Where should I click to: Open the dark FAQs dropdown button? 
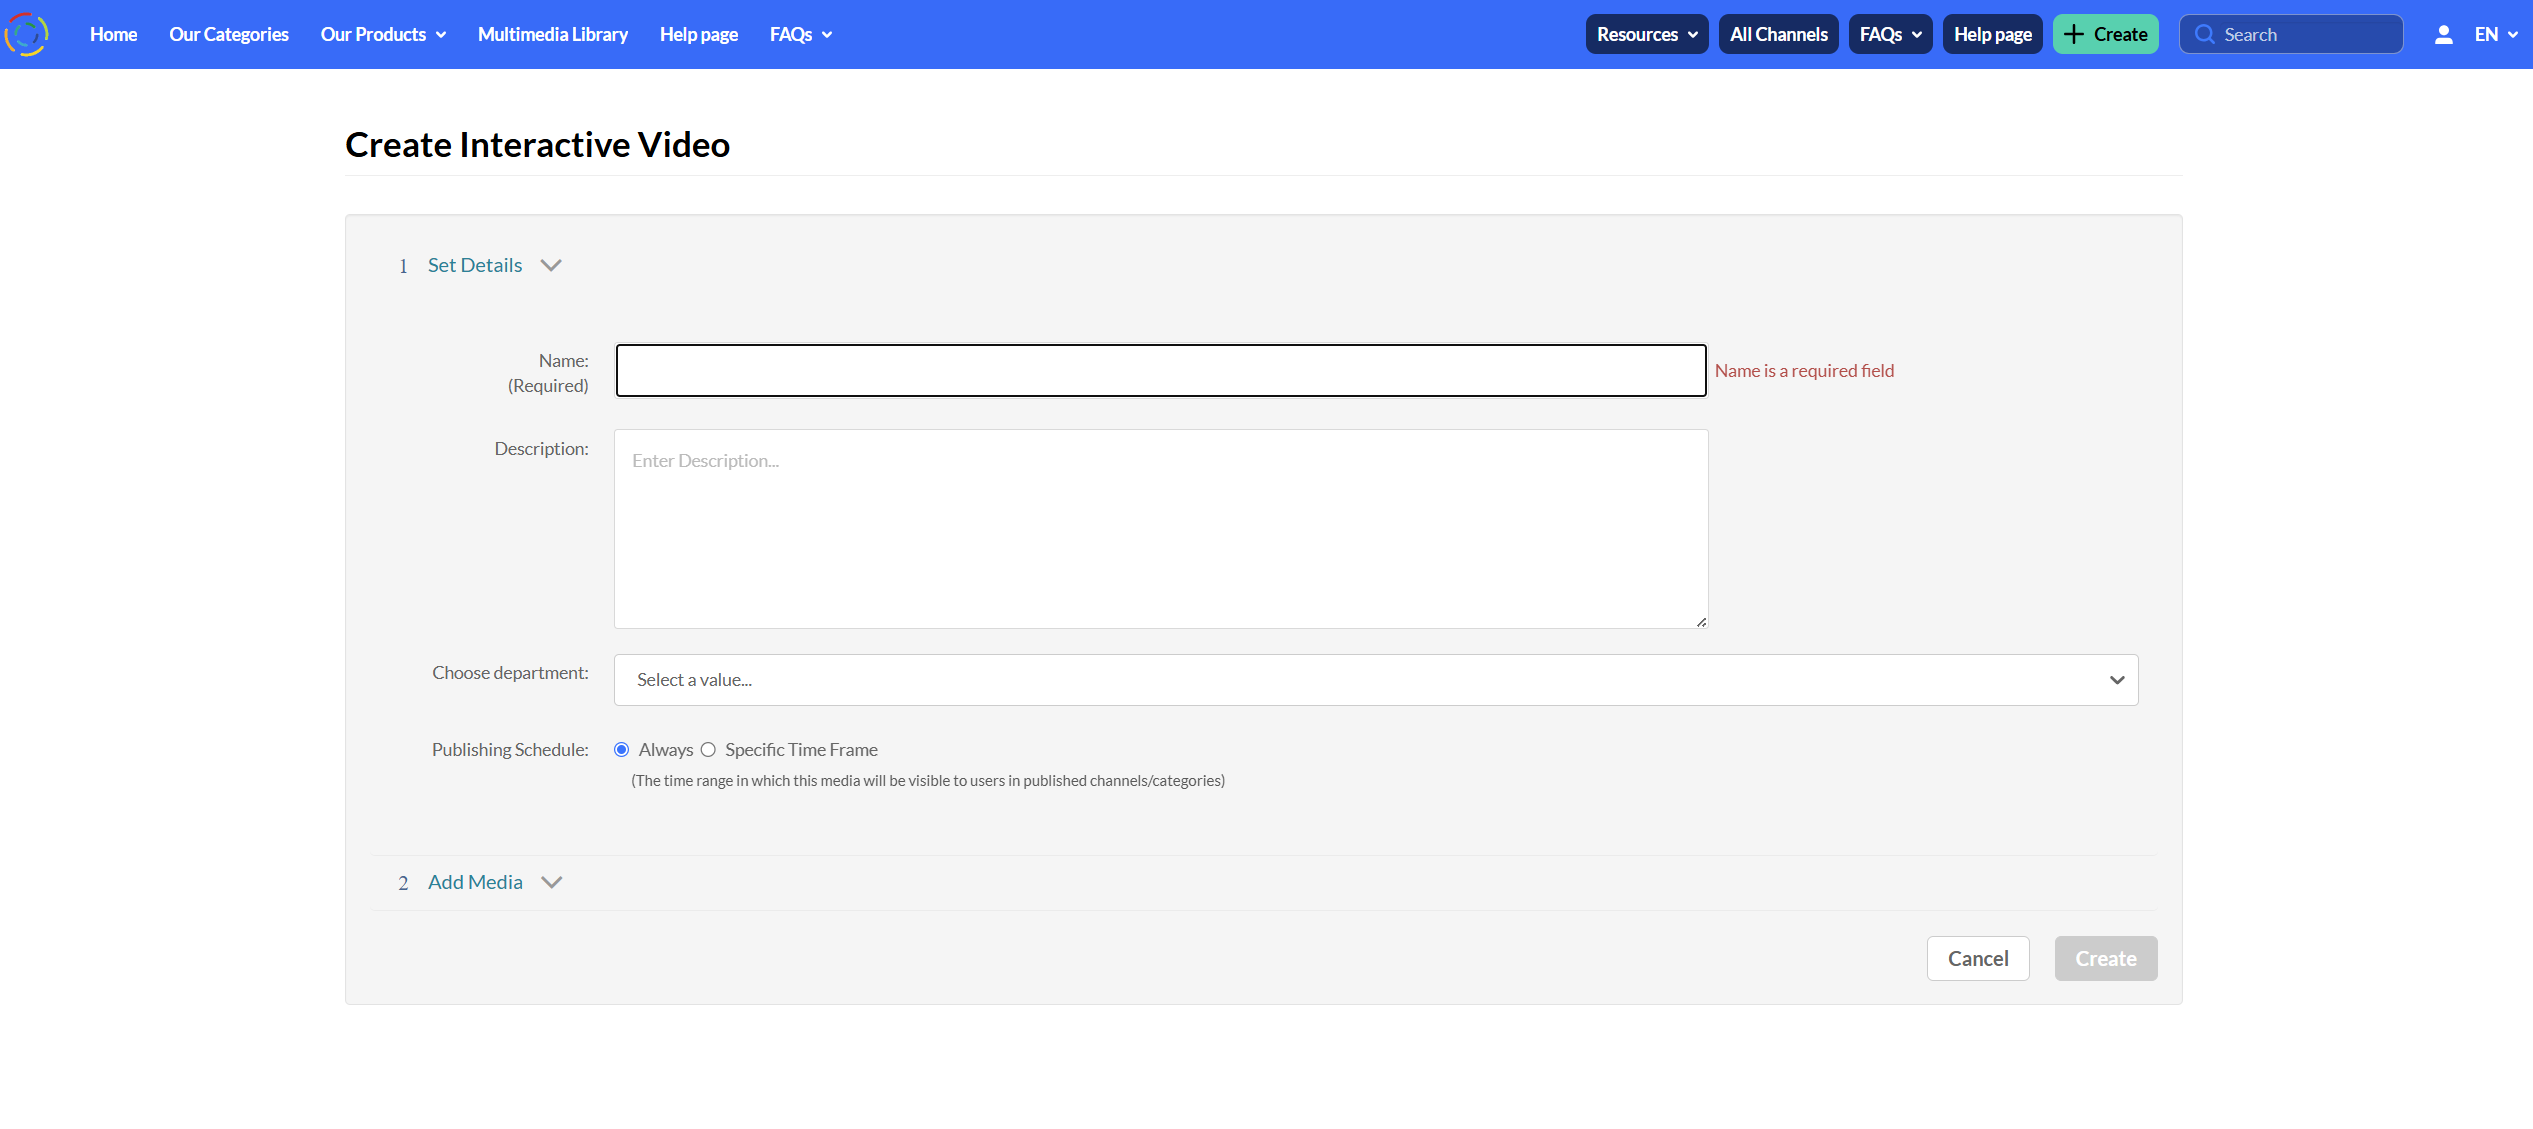(1889, 35)
